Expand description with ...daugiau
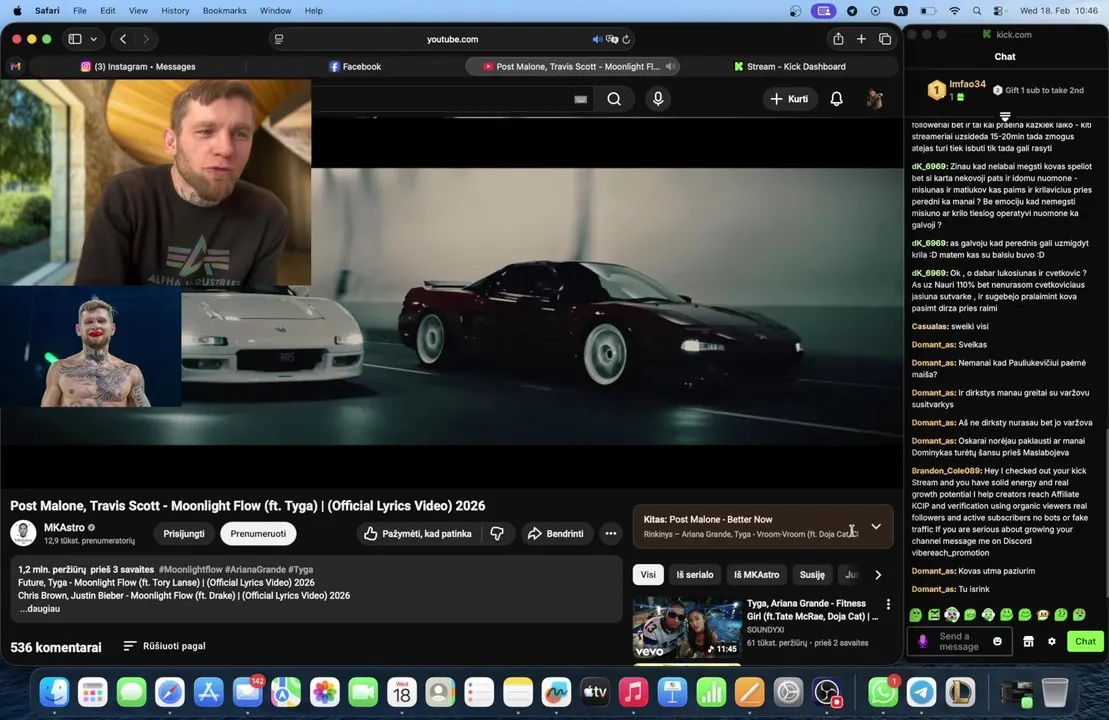The height and width of the screenshot is (720, 1109). coord(39,608)
